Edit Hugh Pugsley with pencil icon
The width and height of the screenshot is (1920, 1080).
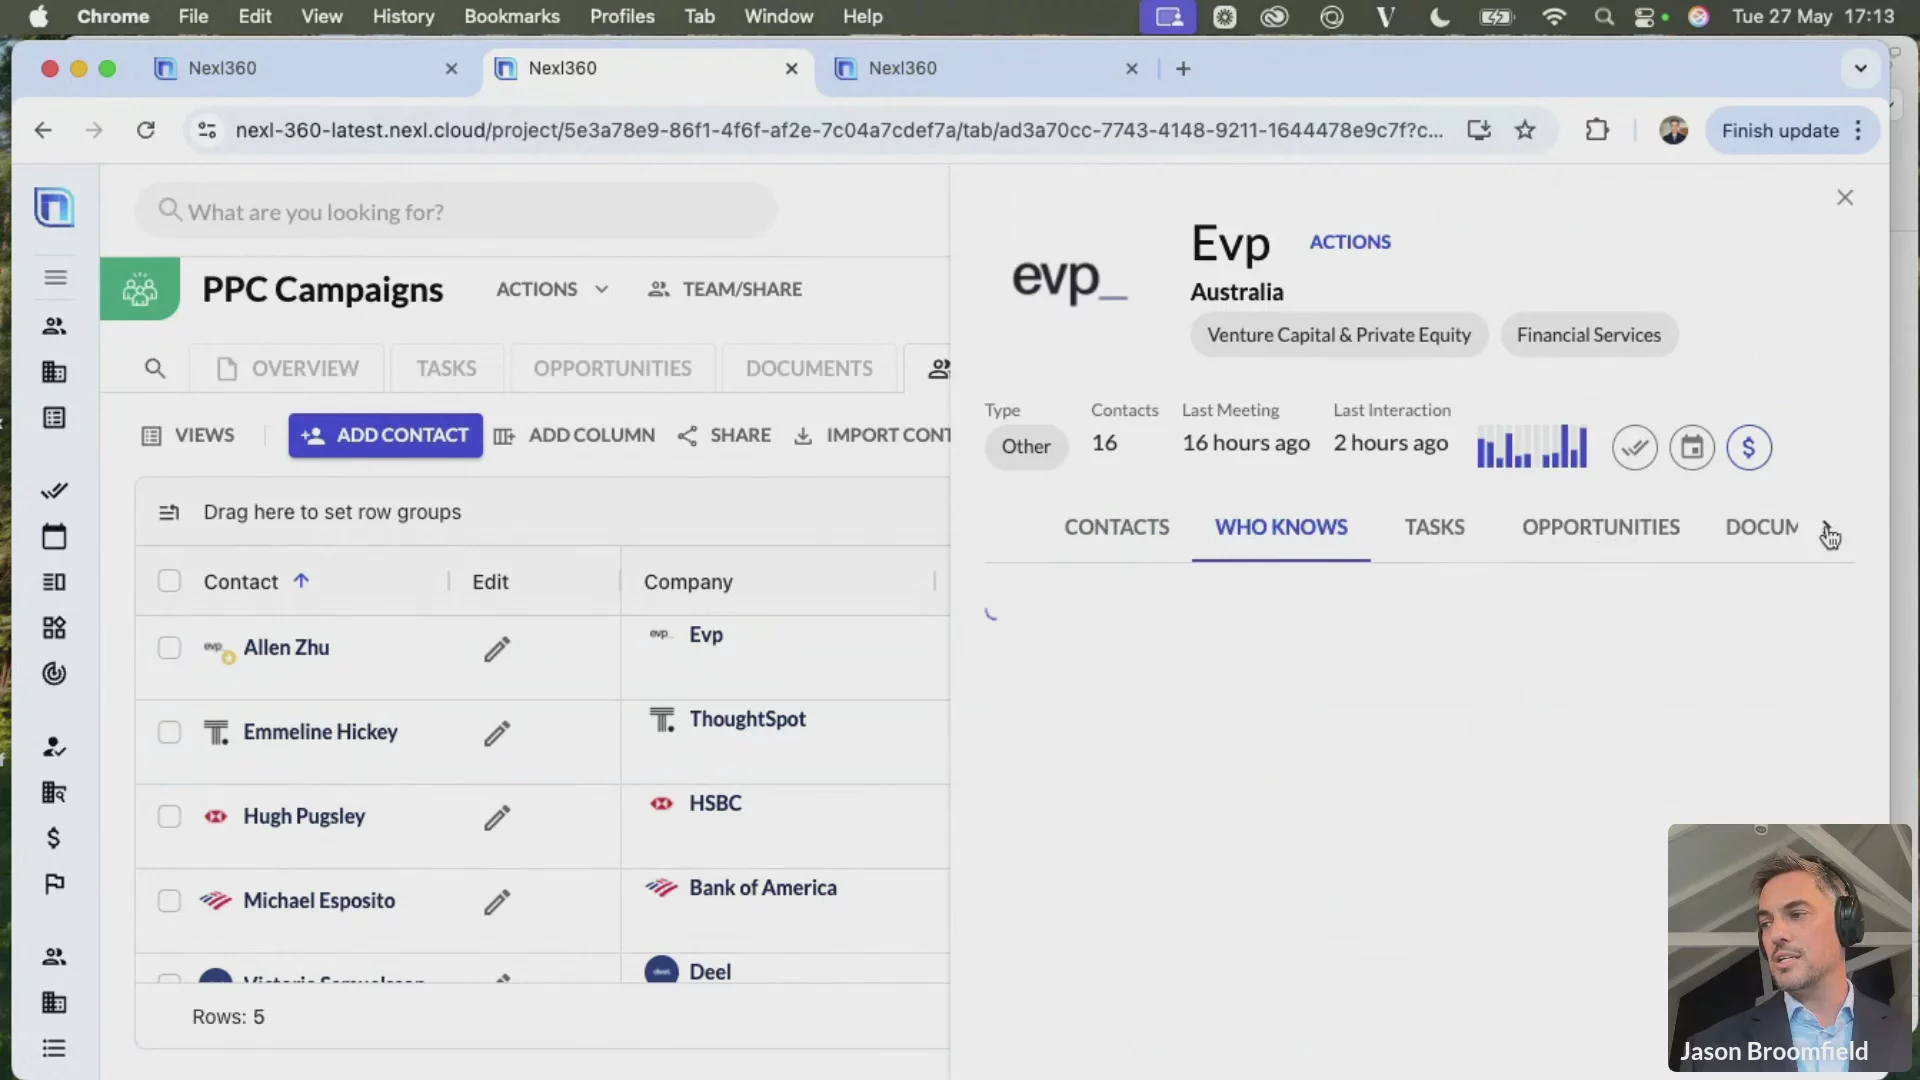coord(497,817)
